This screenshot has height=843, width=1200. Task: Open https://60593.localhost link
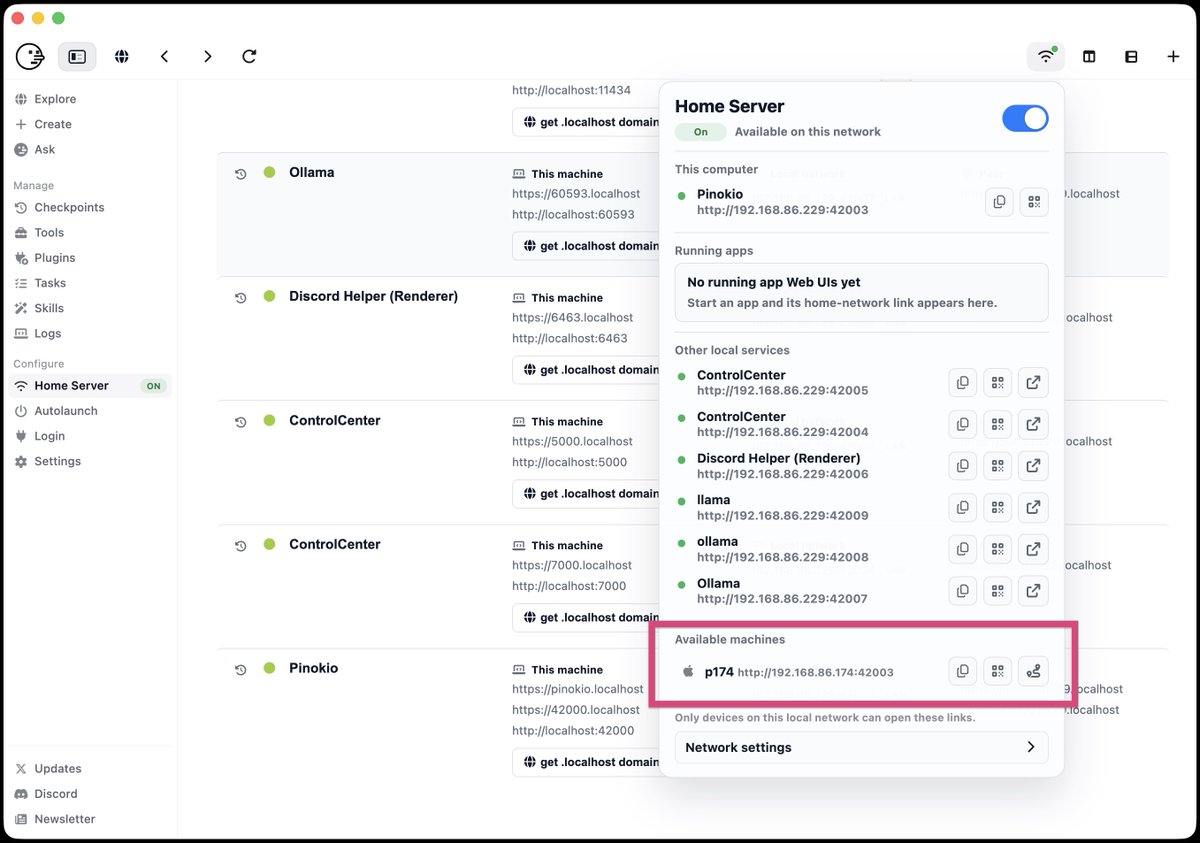click(x=576, y=194)
